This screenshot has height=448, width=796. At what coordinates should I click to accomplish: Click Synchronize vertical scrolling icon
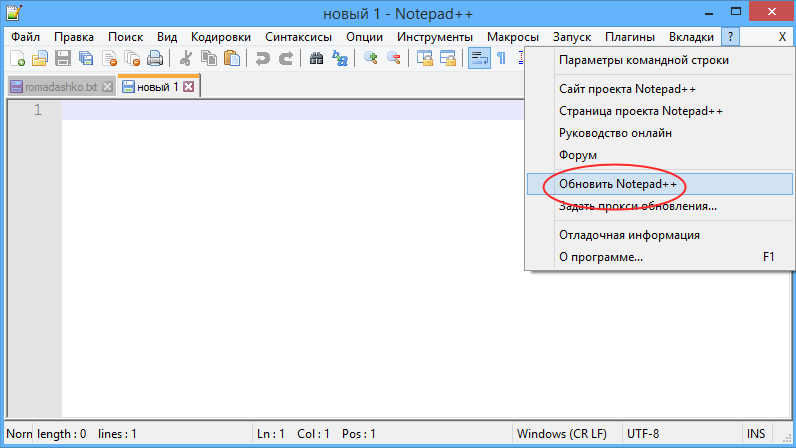(424, 58)
